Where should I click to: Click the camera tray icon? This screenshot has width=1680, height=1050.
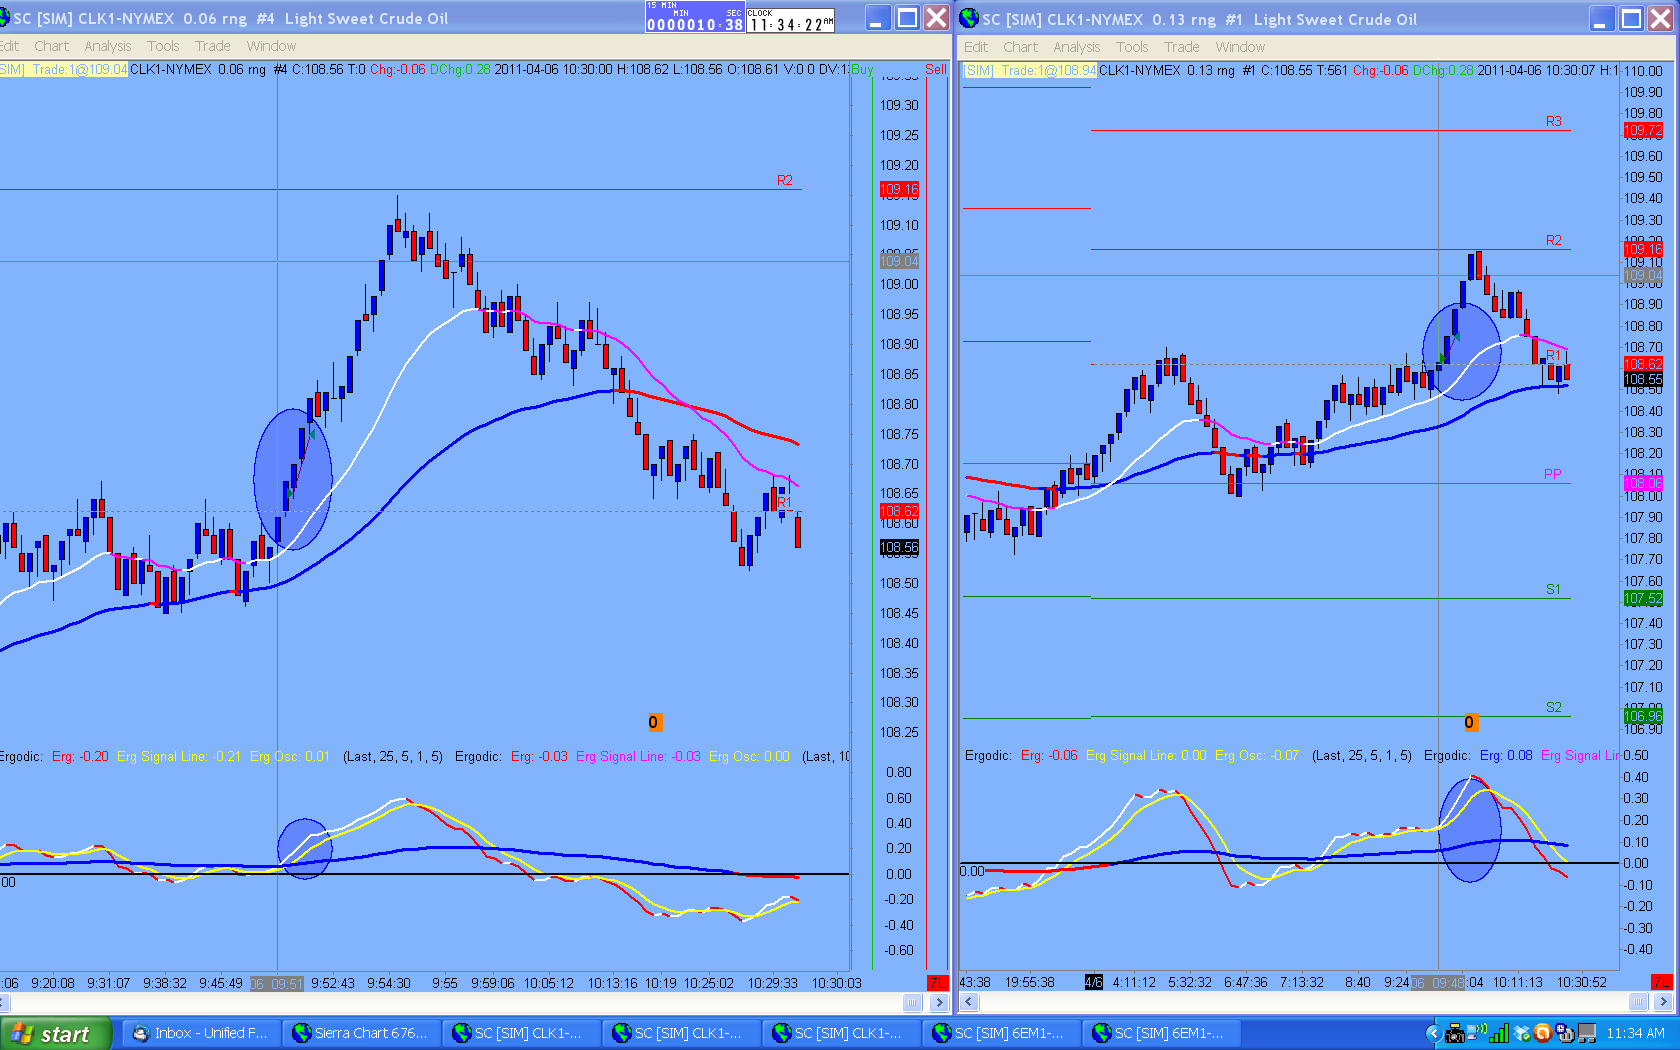click(x=1455, y=1034)
